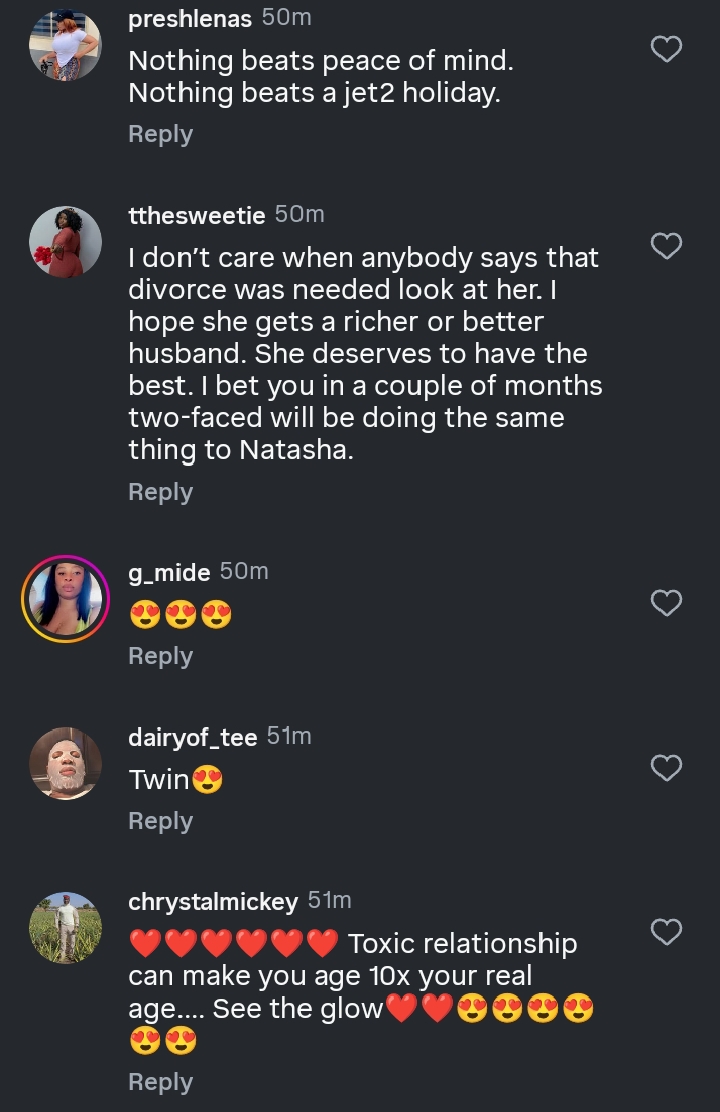Tap the dairyof_tee username
Image resolution: width=720 pixels, height=1112 pixels.
pyautogui.click(x=193, y=737)
